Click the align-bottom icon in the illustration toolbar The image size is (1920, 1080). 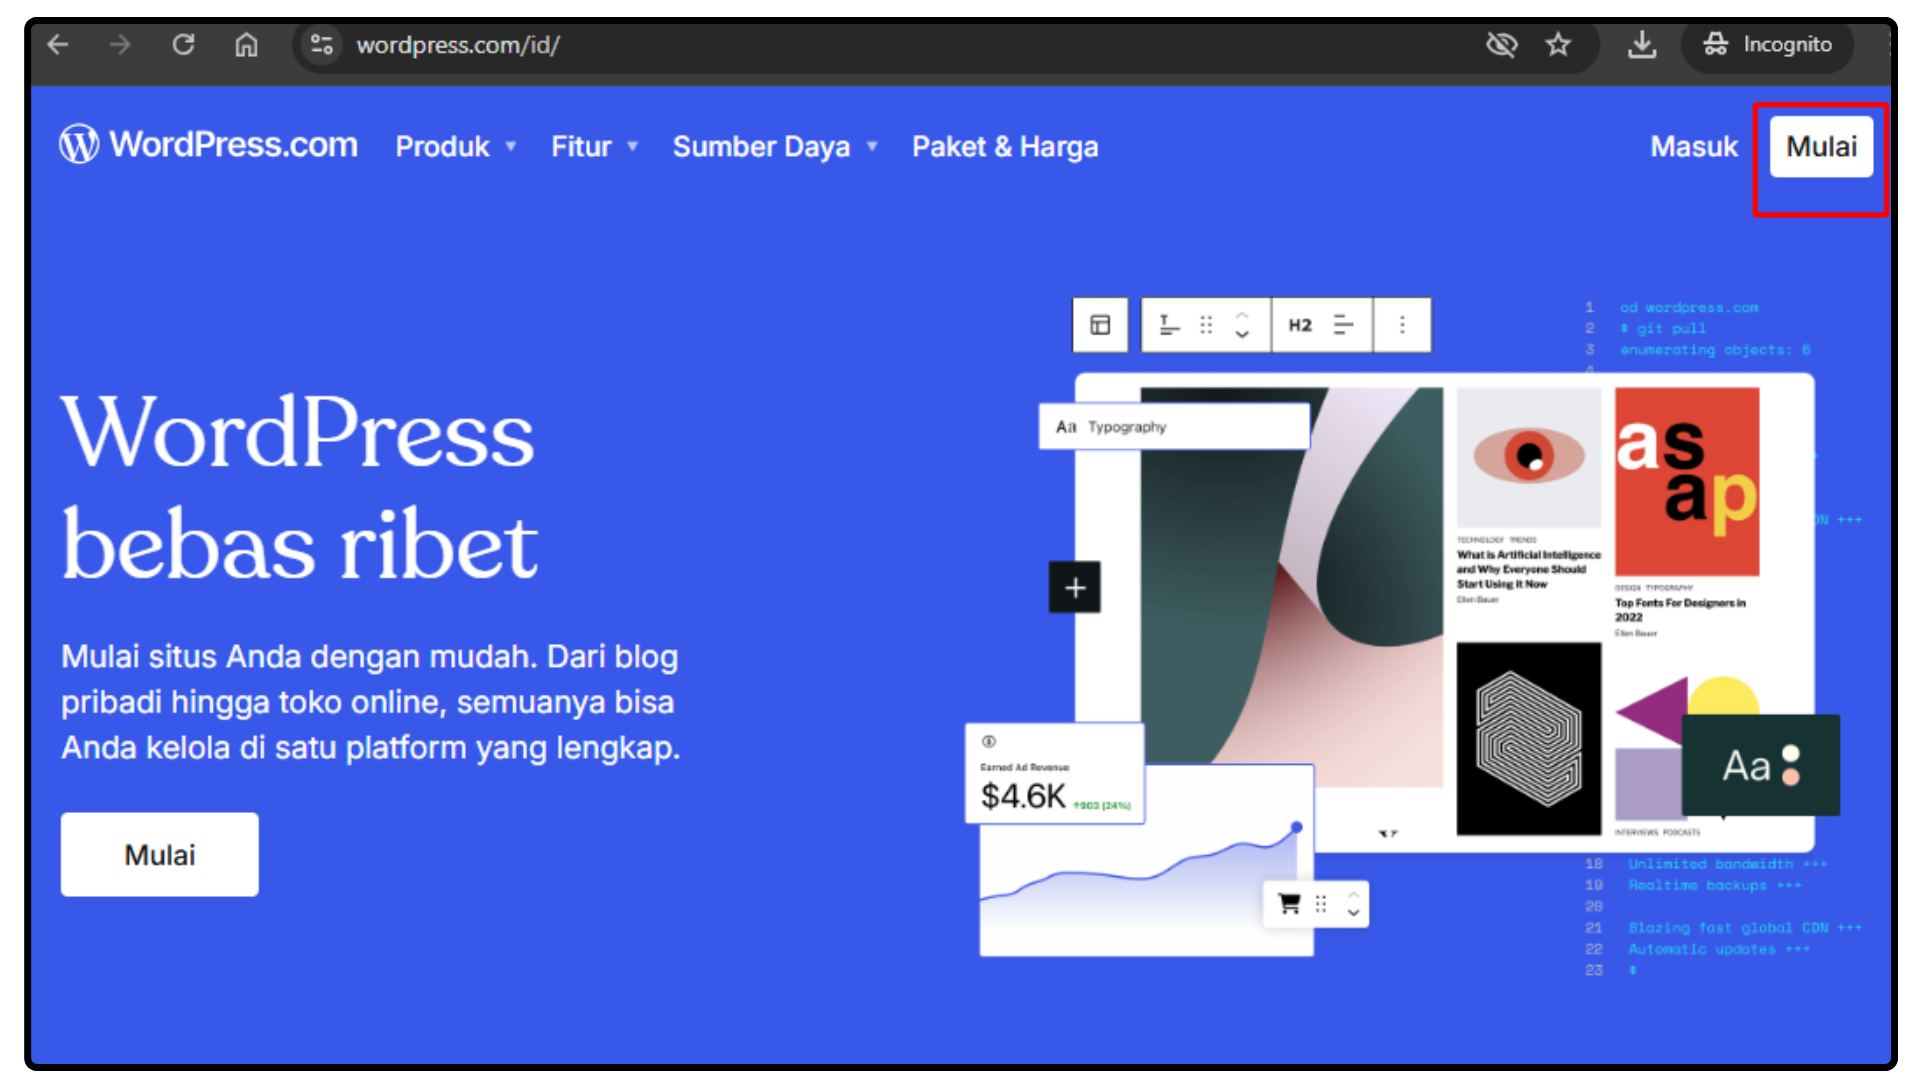pos(1169,325)
